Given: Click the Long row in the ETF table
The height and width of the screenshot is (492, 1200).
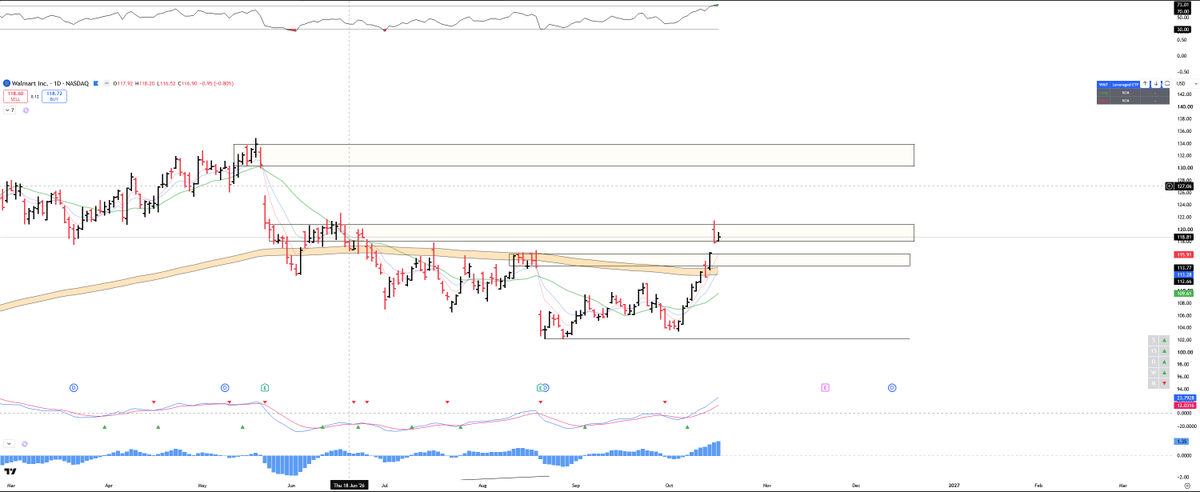Looking at the screenshot, I should [1133, 92].
